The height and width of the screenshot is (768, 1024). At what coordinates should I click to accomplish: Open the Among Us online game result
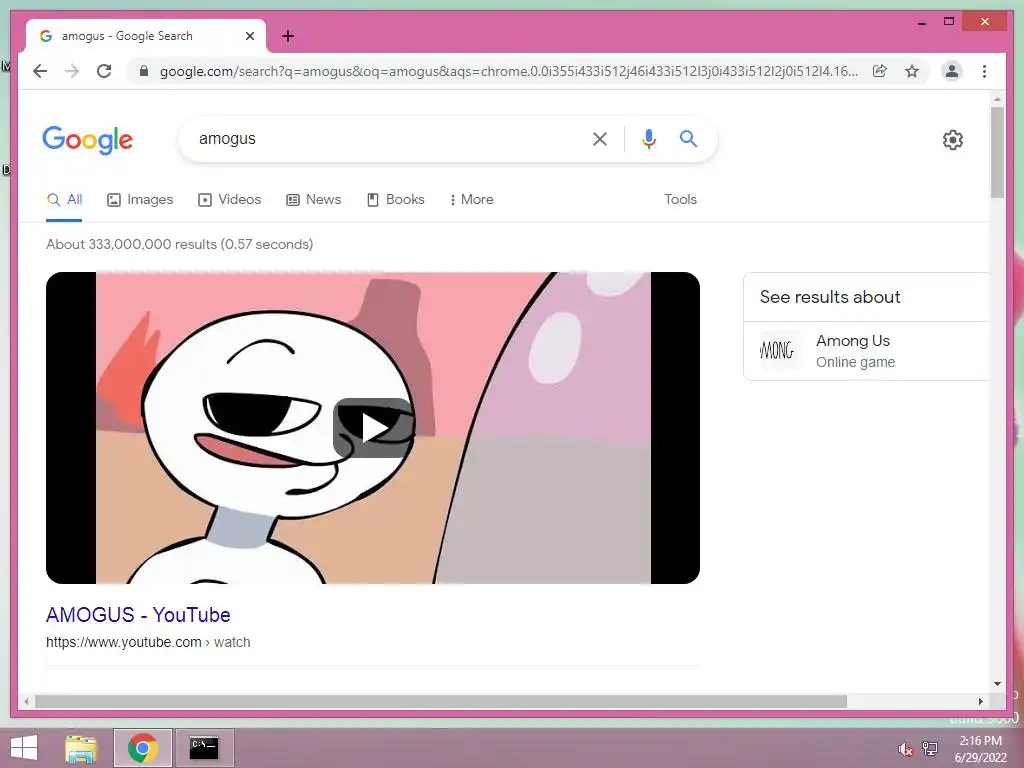pos(867,351)
